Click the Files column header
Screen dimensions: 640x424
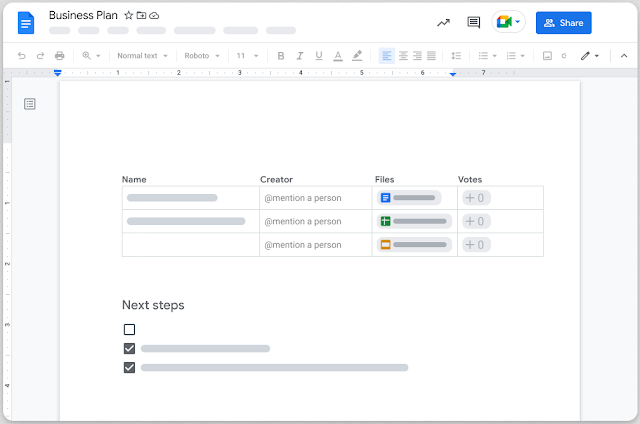point(384,180)
